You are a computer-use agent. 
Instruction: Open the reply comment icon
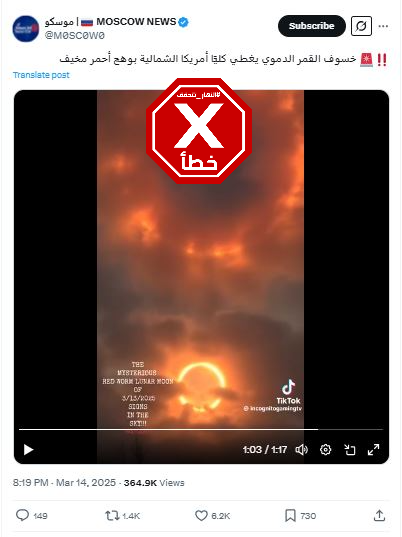tap(23, 515)
